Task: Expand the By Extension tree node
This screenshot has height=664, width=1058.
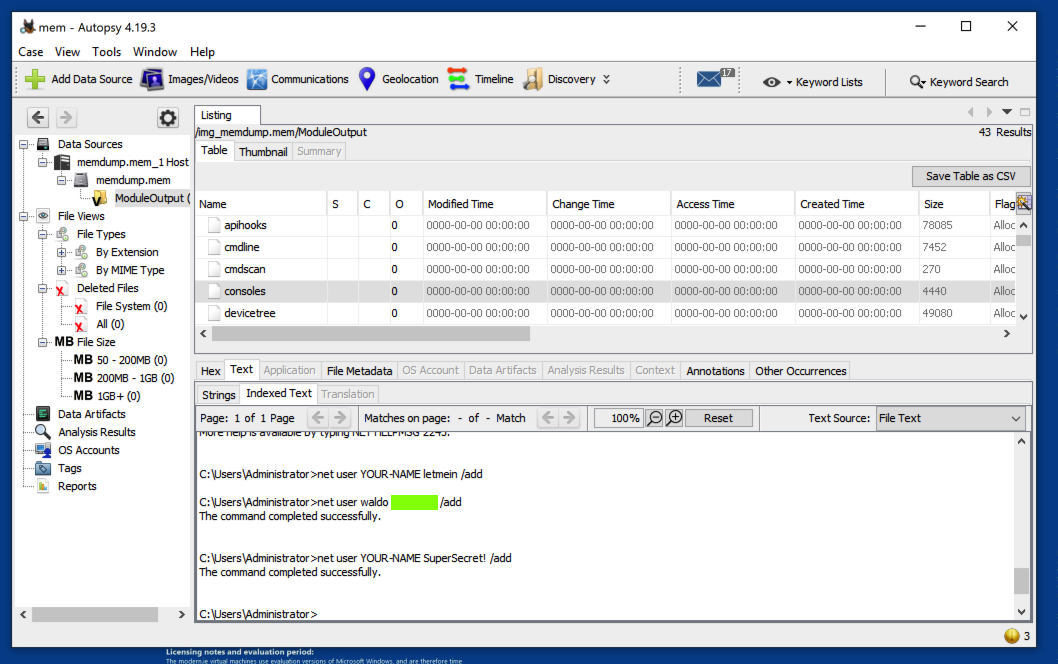Action: click(x=63, y=252)
